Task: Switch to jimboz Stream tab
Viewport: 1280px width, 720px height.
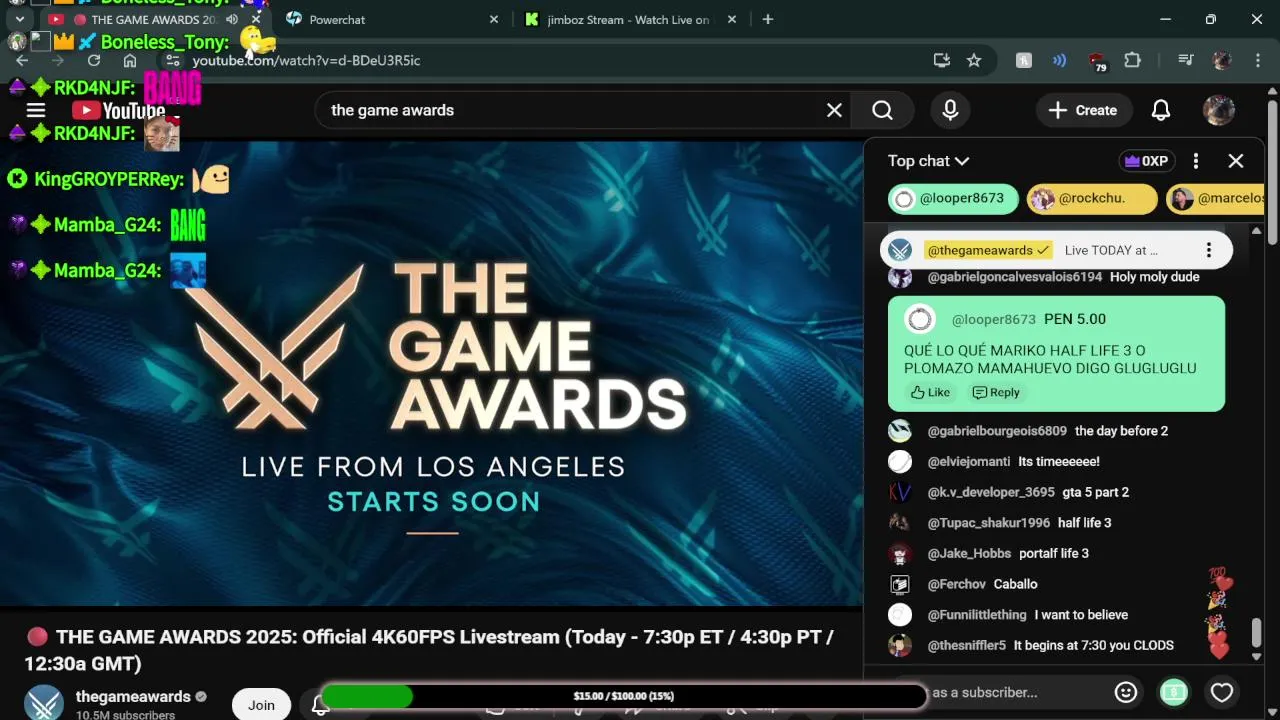Action: (x=630, y=19)
